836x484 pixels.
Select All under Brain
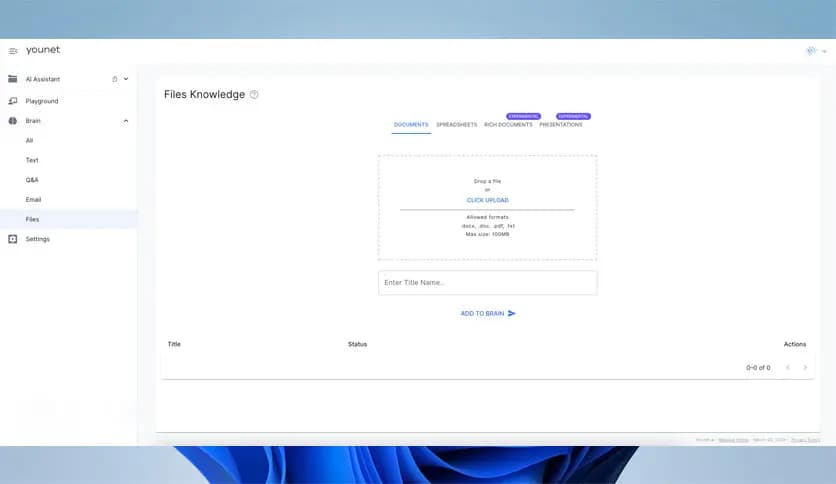click(x=29, y=141)
